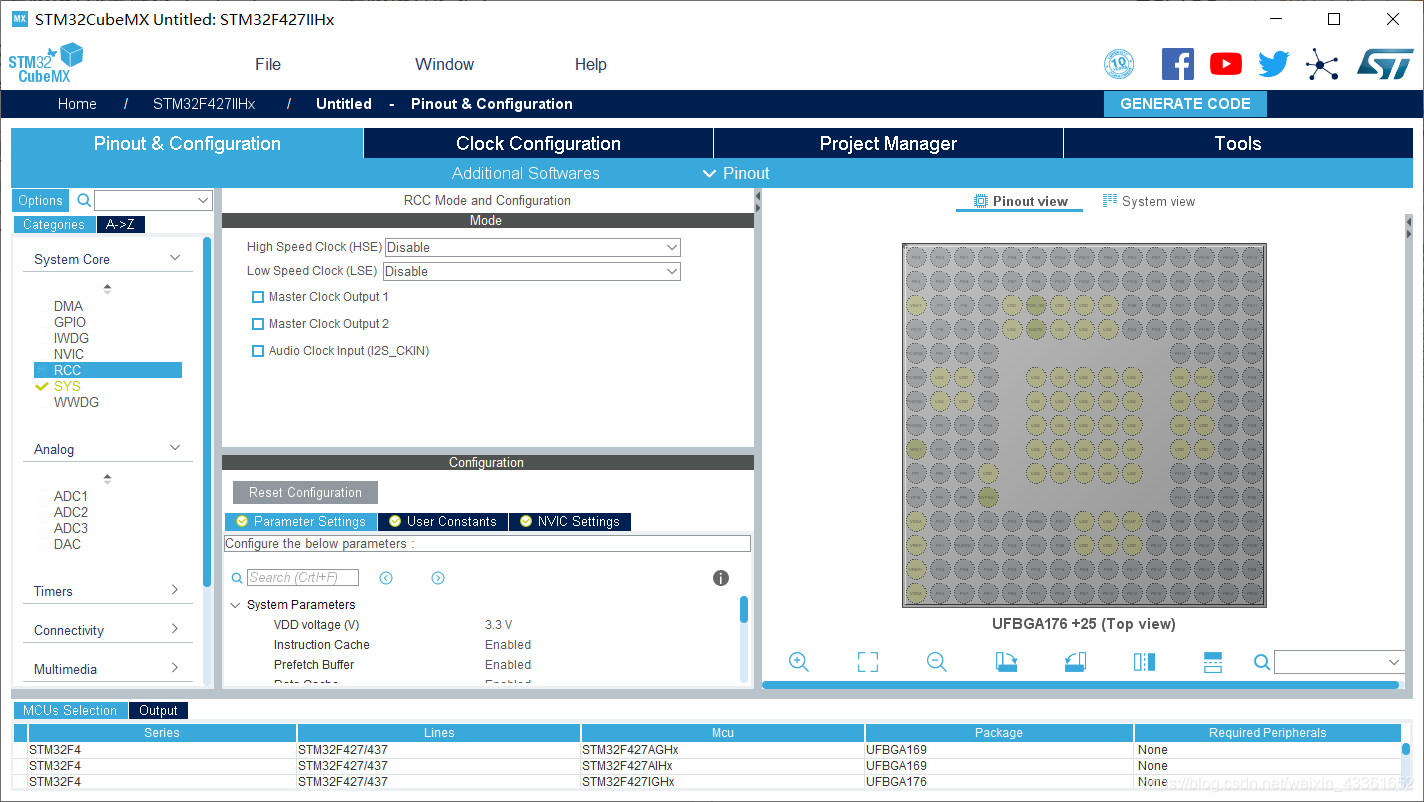The image size is (1424, 802).
Task: Open the Additional Softwares menu
Action: pyautogui.click(x=526, y=173)
